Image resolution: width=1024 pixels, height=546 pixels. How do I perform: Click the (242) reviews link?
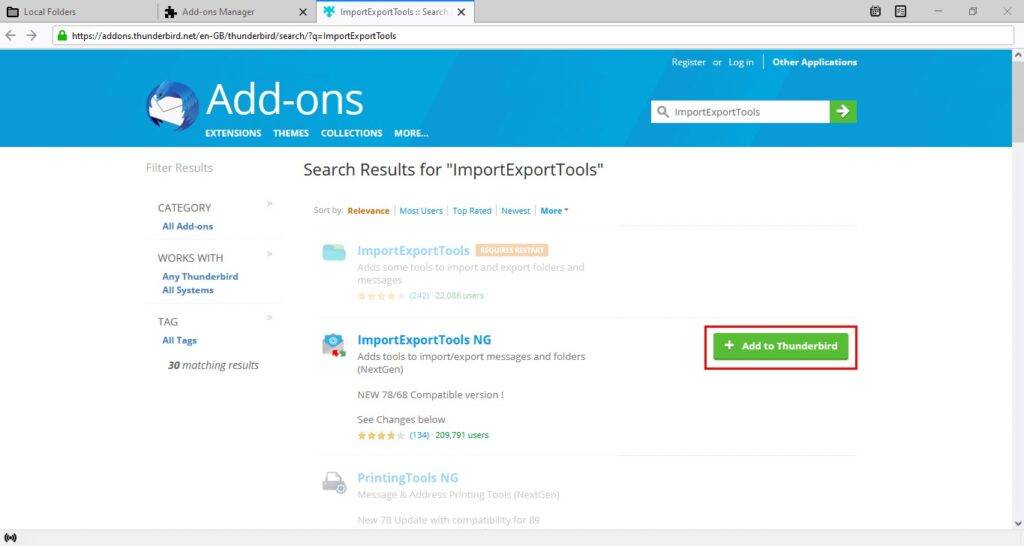[419, 296]
